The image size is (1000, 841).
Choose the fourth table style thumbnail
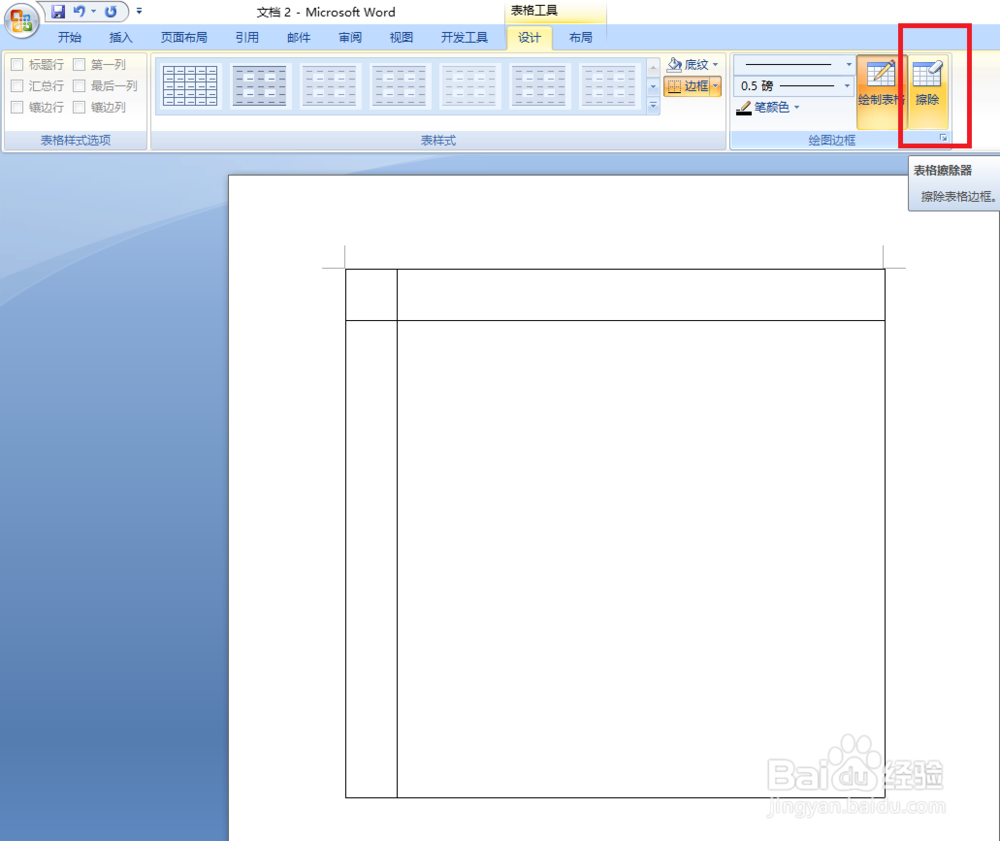click(400, 85)
